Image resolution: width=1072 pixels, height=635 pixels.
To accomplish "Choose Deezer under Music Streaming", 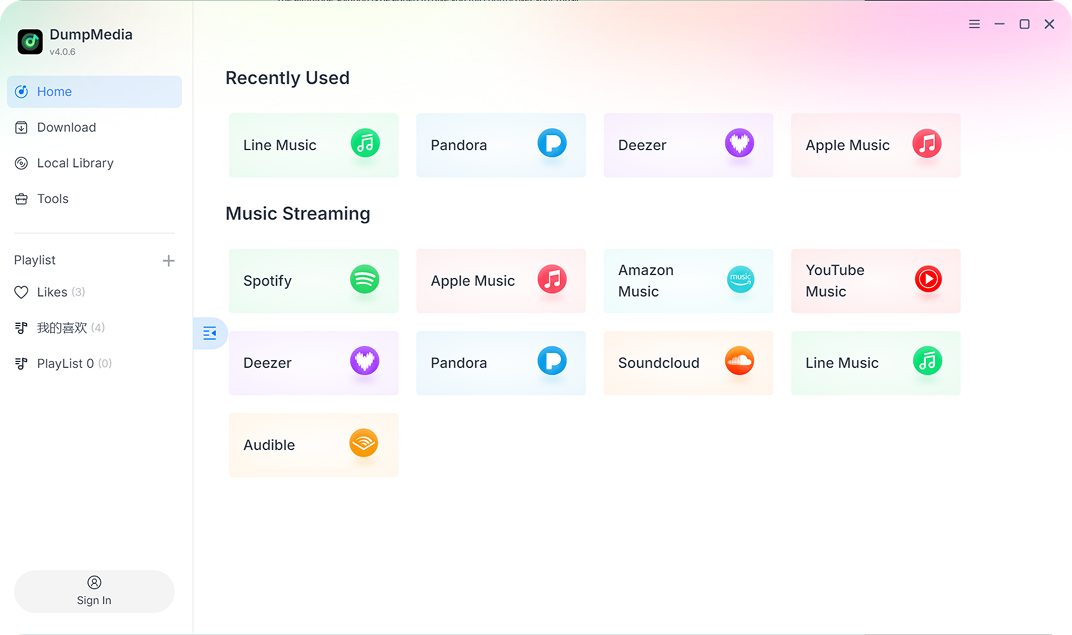I will (x=313, y=363).
